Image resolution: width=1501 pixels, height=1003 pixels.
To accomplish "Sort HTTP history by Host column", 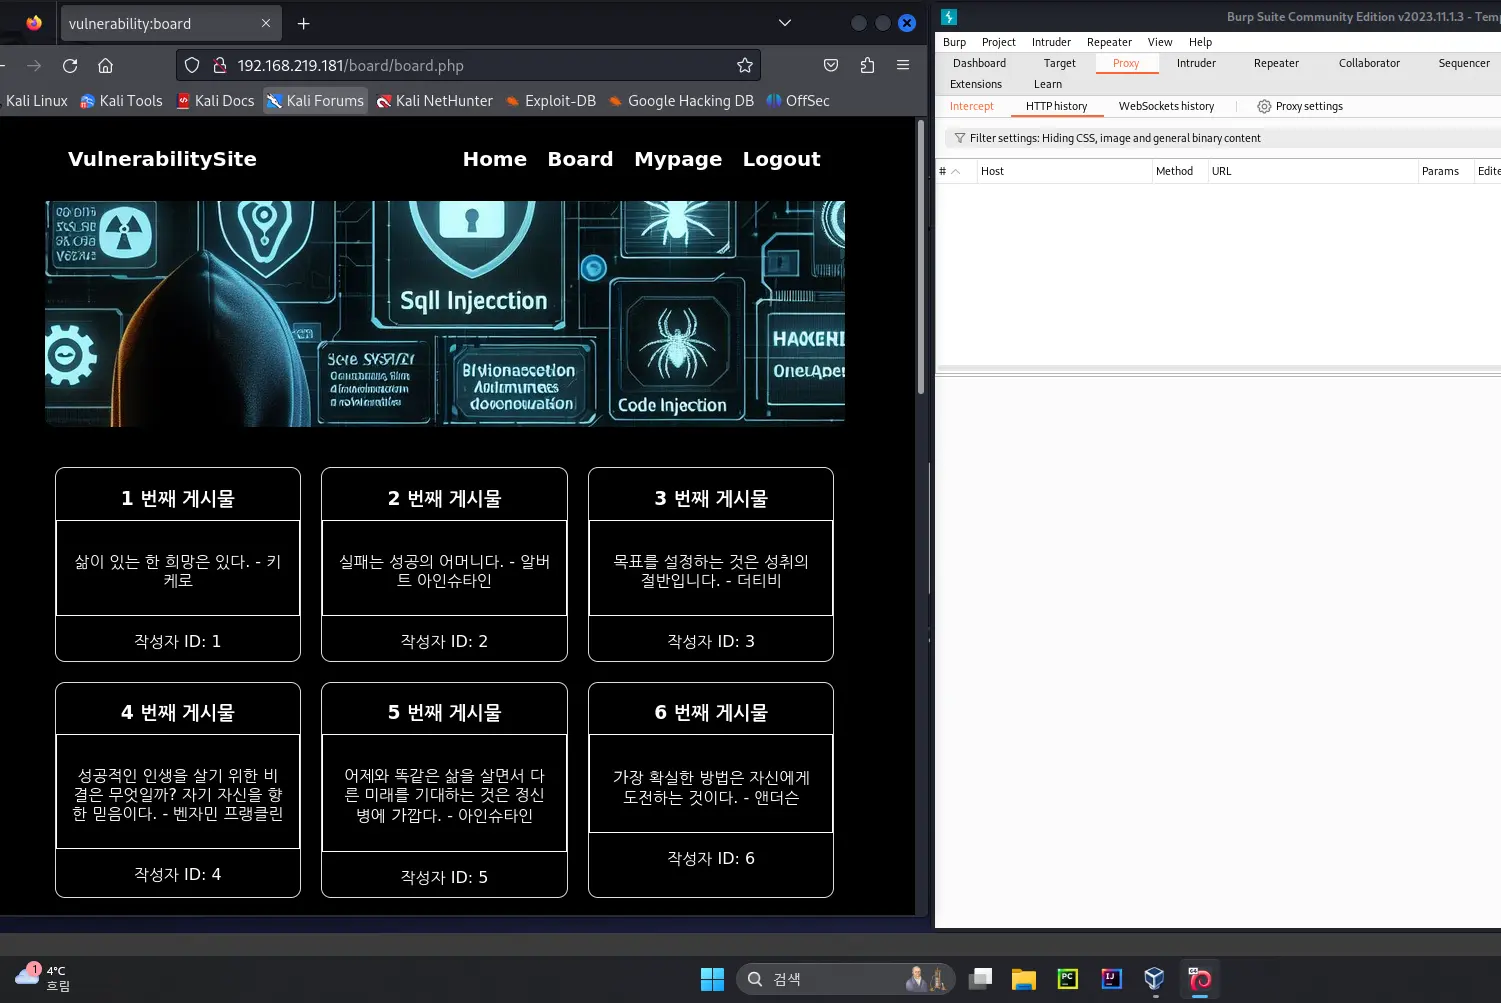I will pos(1064,171).
